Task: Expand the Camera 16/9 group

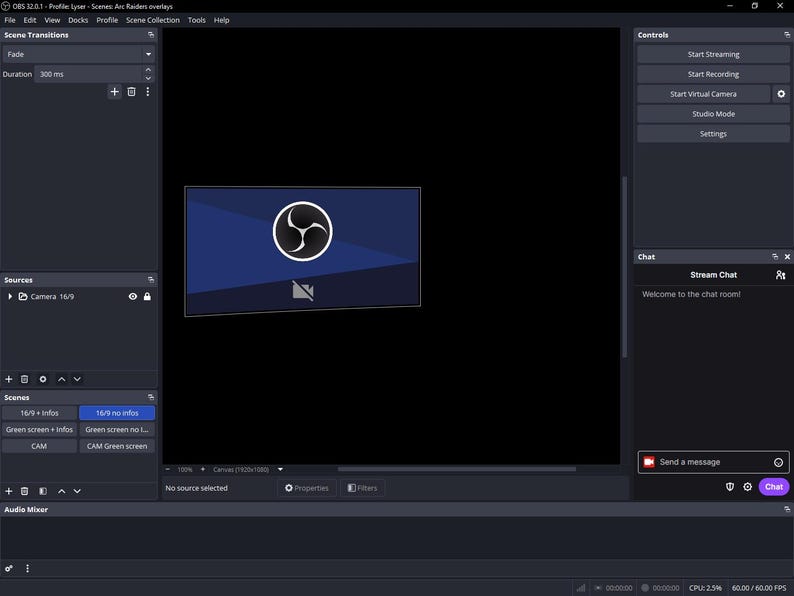Action: point(10,296)
